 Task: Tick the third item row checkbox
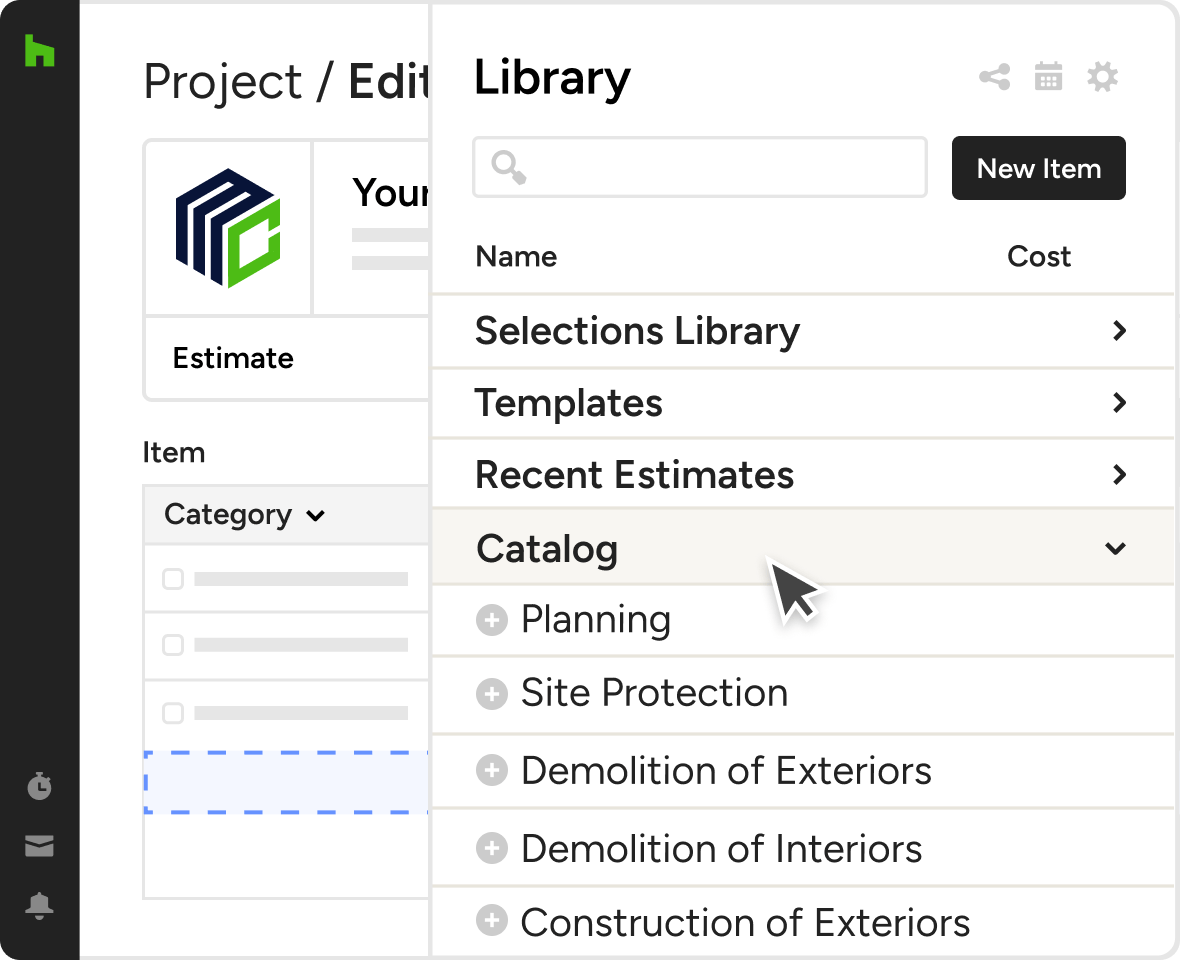(173, 713)
